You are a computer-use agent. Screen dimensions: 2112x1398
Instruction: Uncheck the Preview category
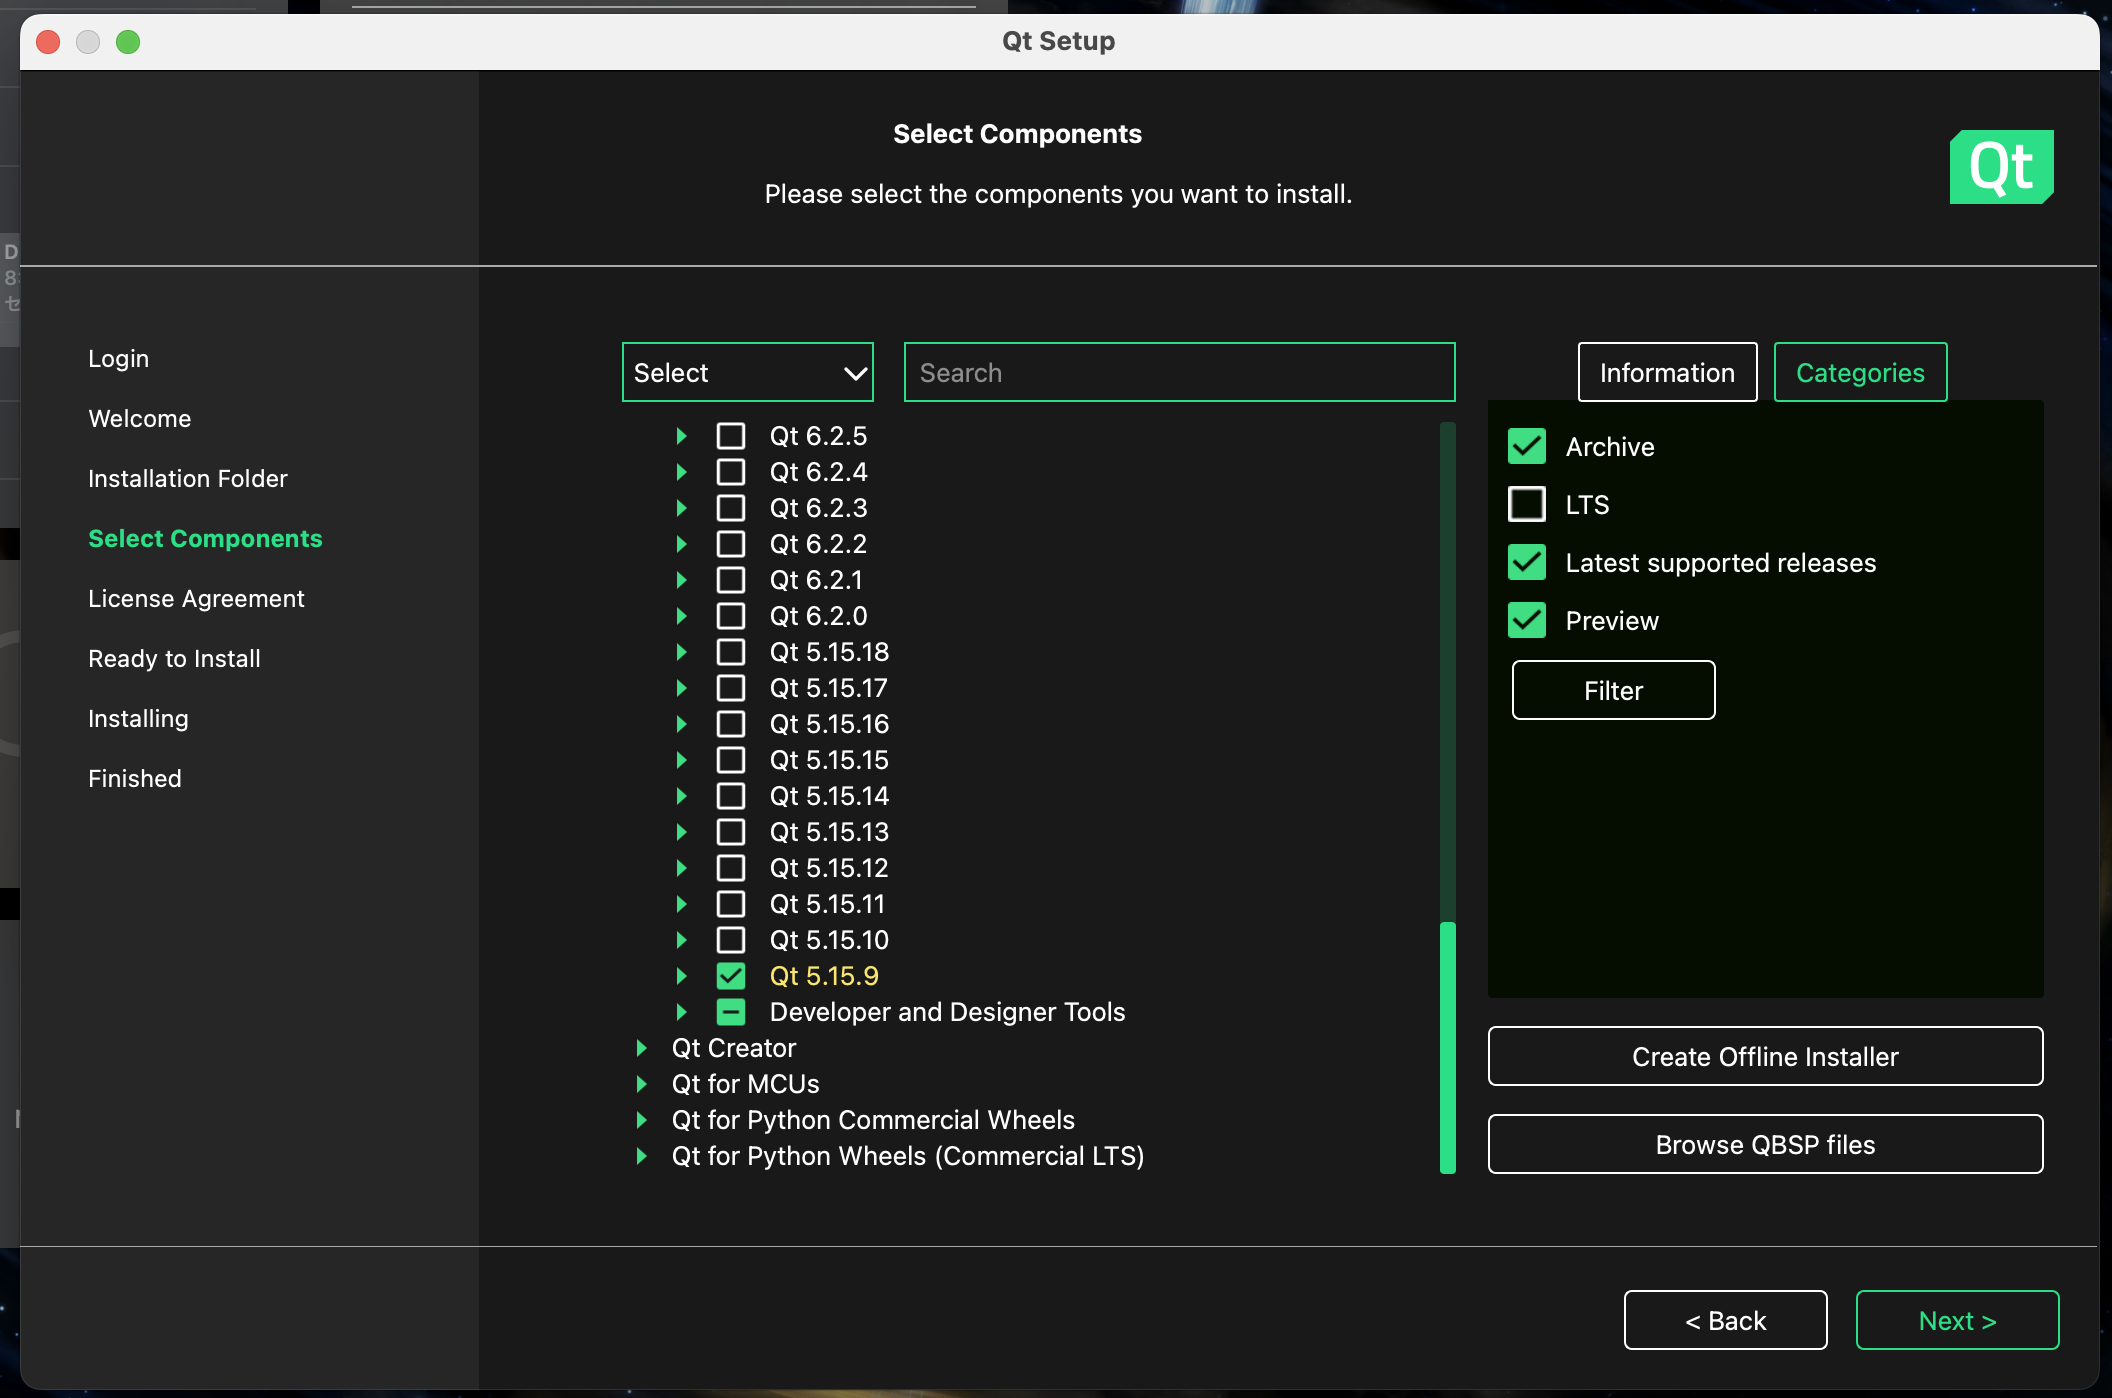[x=1527, y=620]
